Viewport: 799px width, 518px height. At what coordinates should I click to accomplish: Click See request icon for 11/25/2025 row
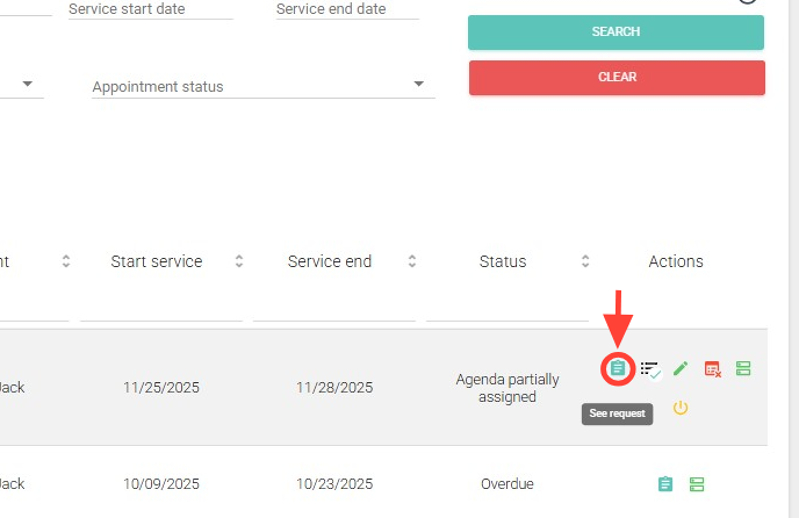point(618,369)
